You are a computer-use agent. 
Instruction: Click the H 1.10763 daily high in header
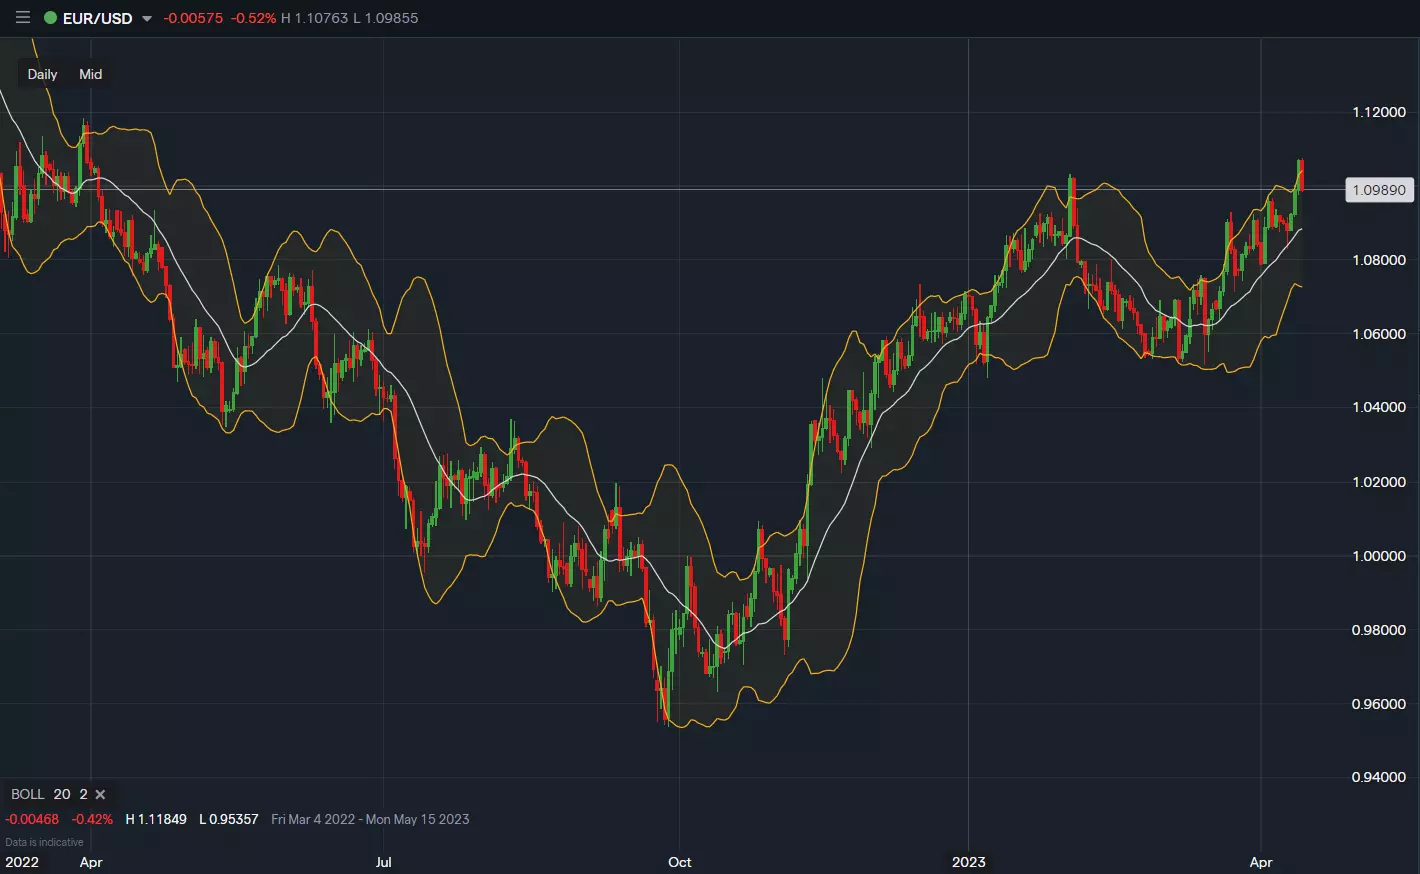tap(314, 18)
